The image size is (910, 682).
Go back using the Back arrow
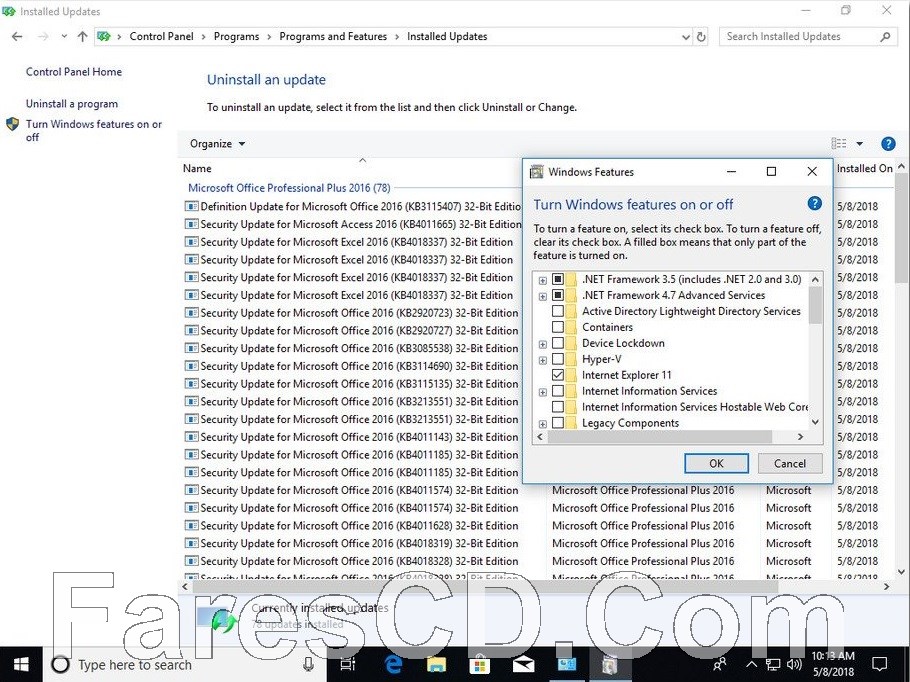[17, 37]
